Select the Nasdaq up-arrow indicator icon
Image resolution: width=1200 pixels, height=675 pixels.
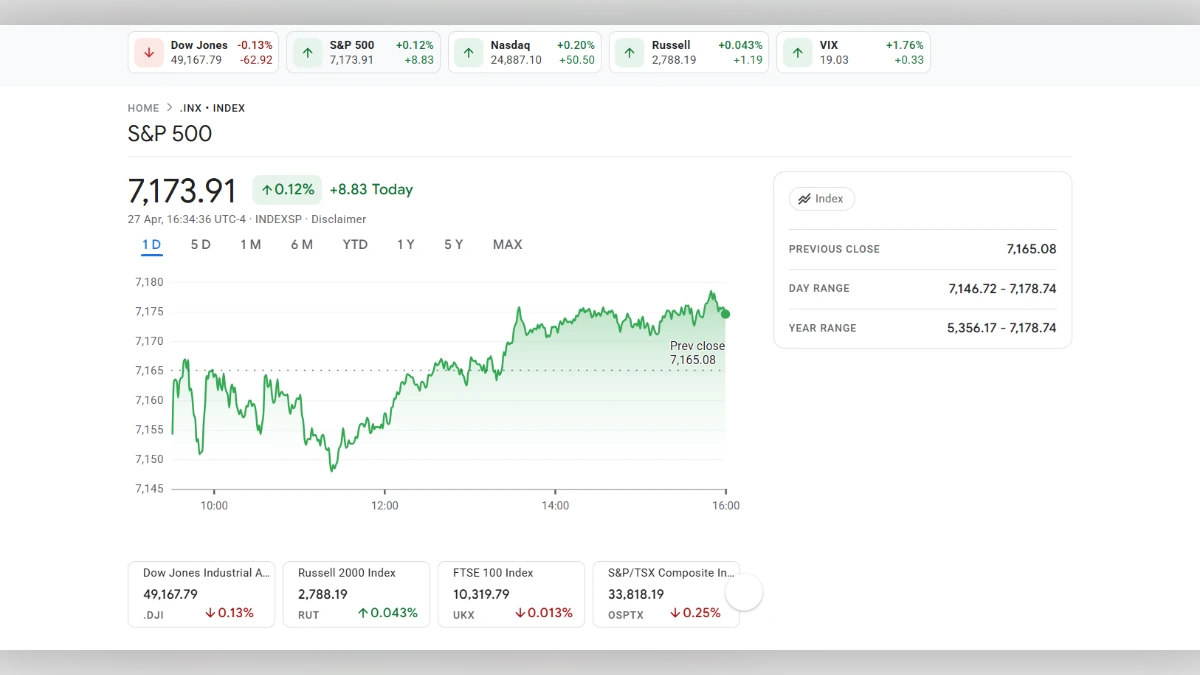click(x=468, y=52)
